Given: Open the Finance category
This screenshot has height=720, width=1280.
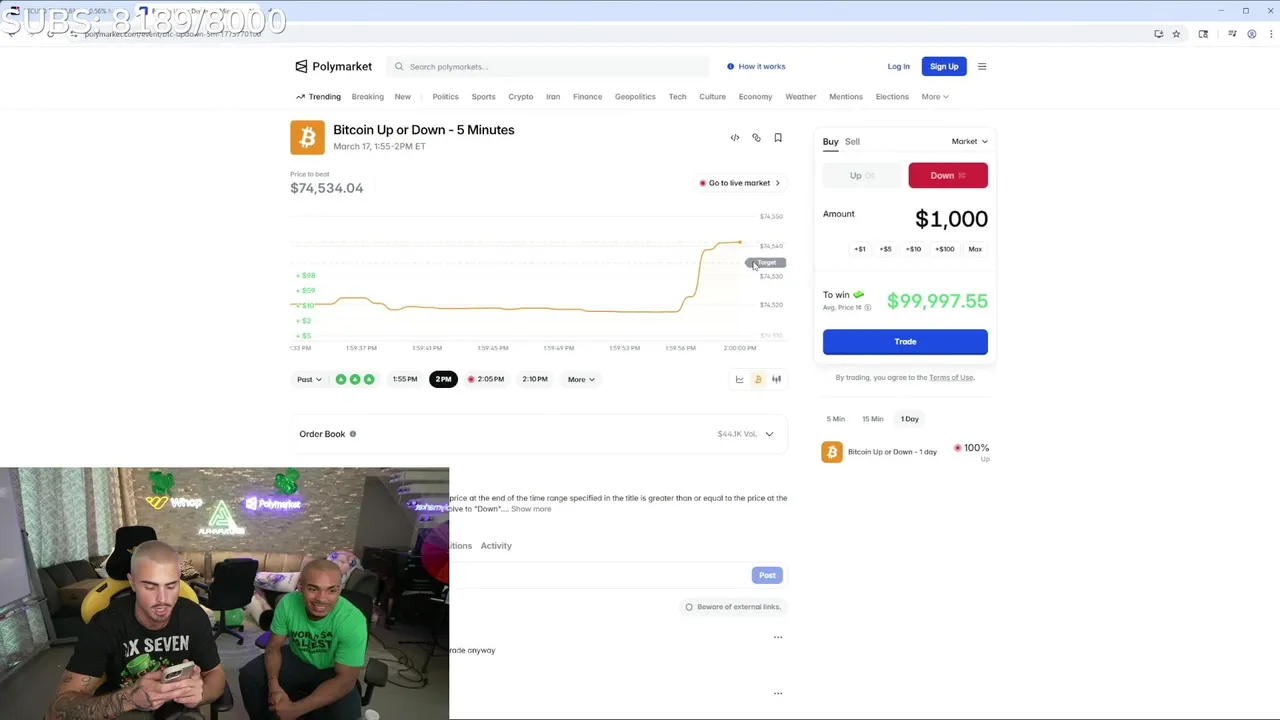Looking at the screenshot, I should click(x=587, y=97).
